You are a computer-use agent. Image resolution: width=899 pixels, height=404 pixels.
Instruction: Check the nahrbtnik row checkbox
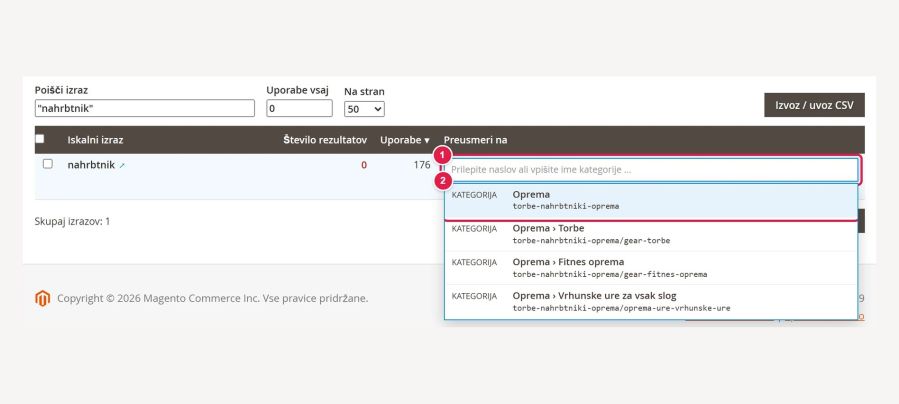pos(48,164)
